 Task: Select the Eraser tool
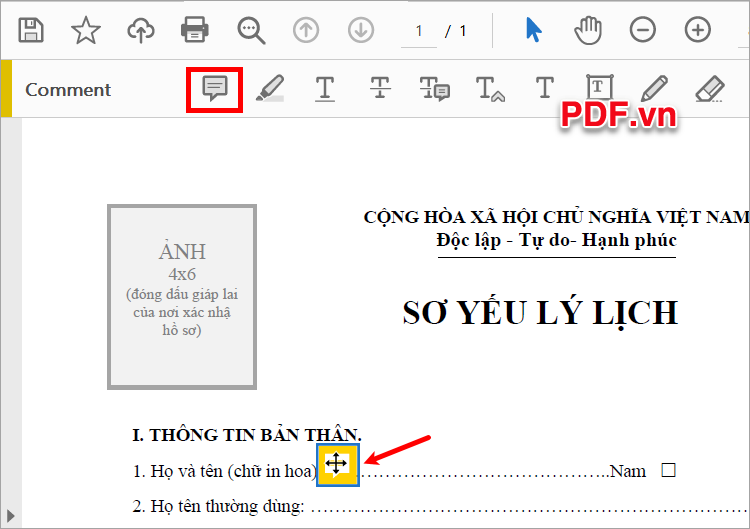coord(710,89)
